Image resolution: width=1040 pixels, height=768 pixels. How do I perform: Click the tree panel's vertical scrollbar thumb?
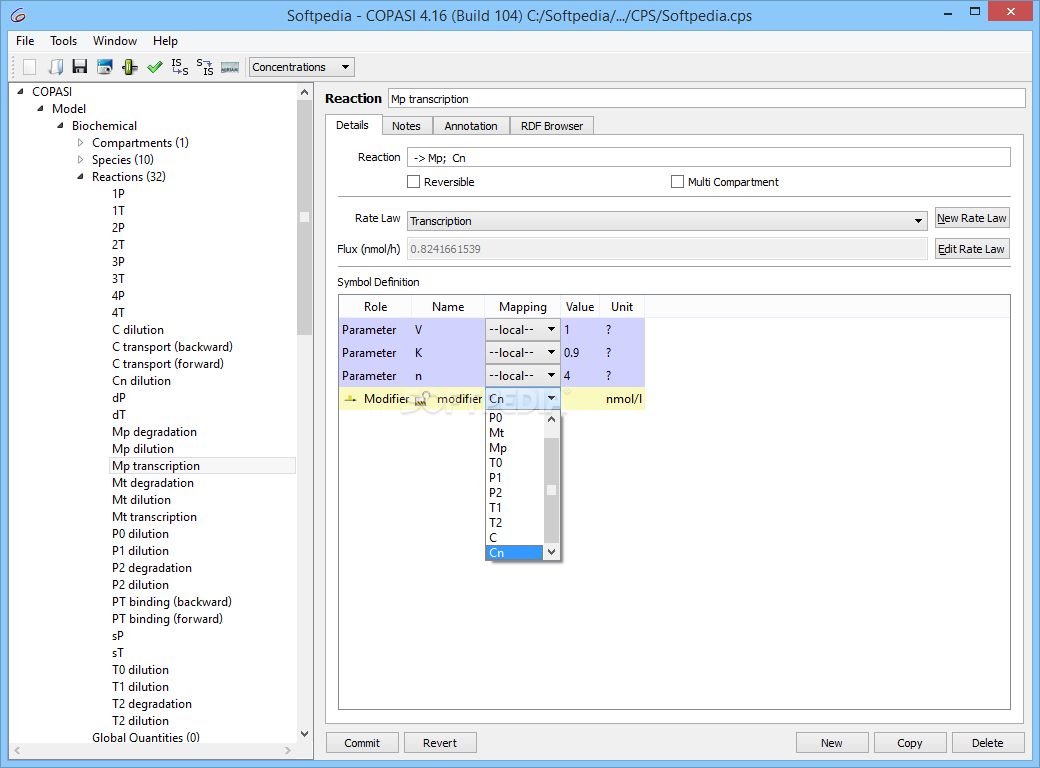coord(304,219)
